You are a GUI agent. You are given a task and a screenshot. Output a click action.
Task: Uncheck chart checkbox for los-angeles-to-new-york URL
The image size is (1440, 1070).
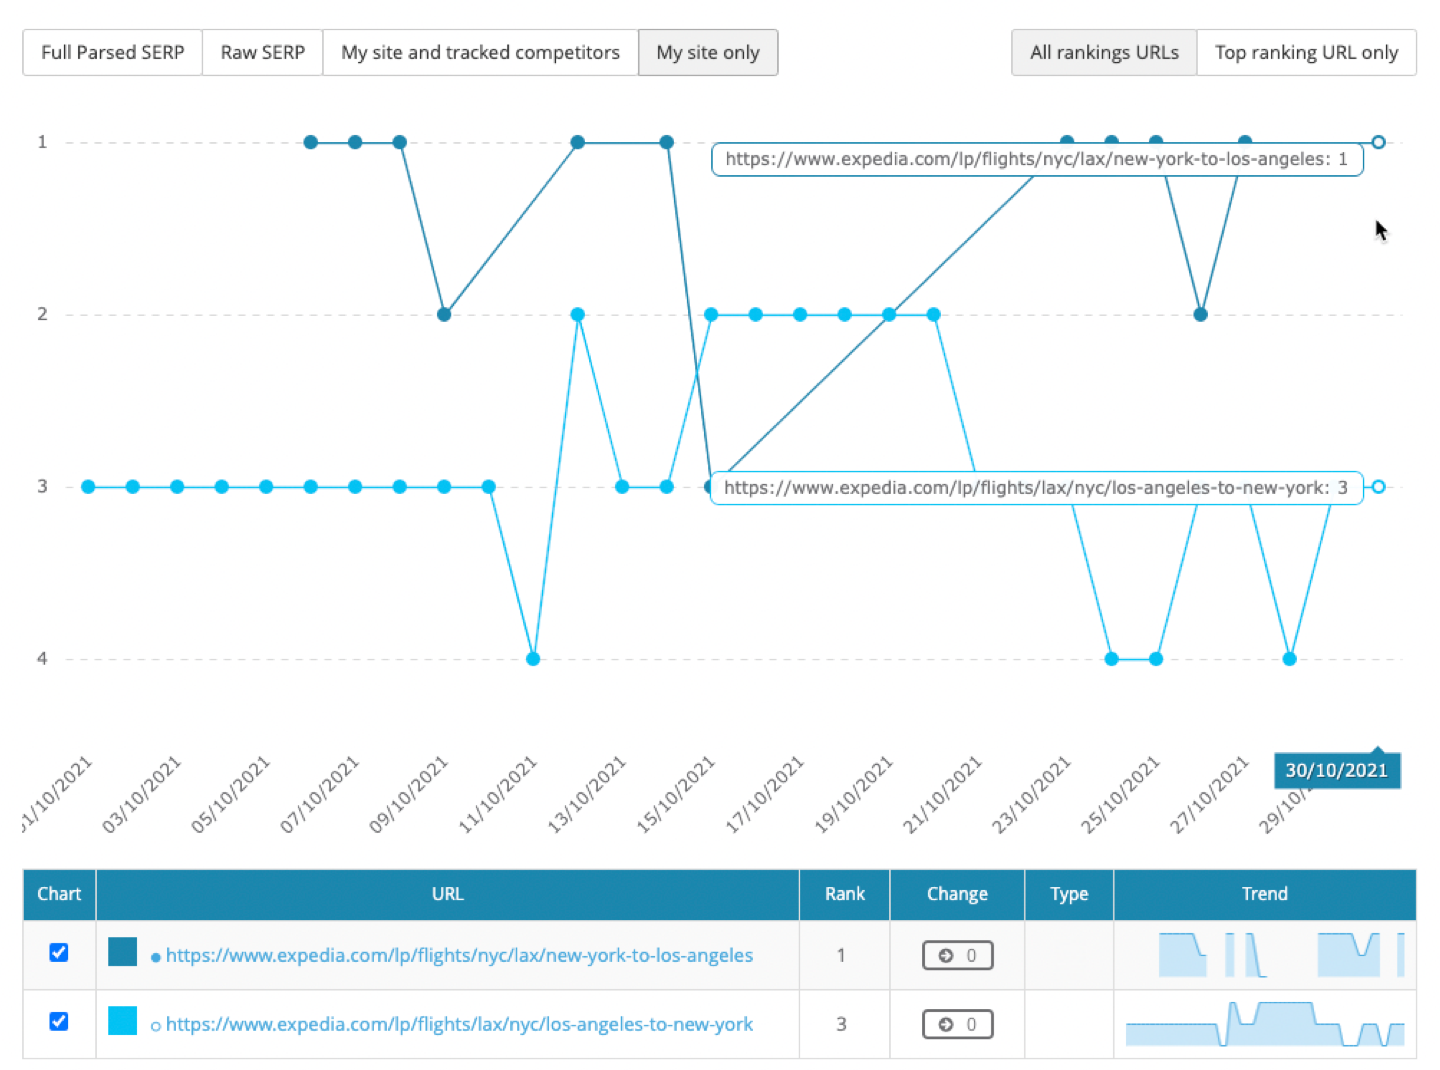point(59,1021)
